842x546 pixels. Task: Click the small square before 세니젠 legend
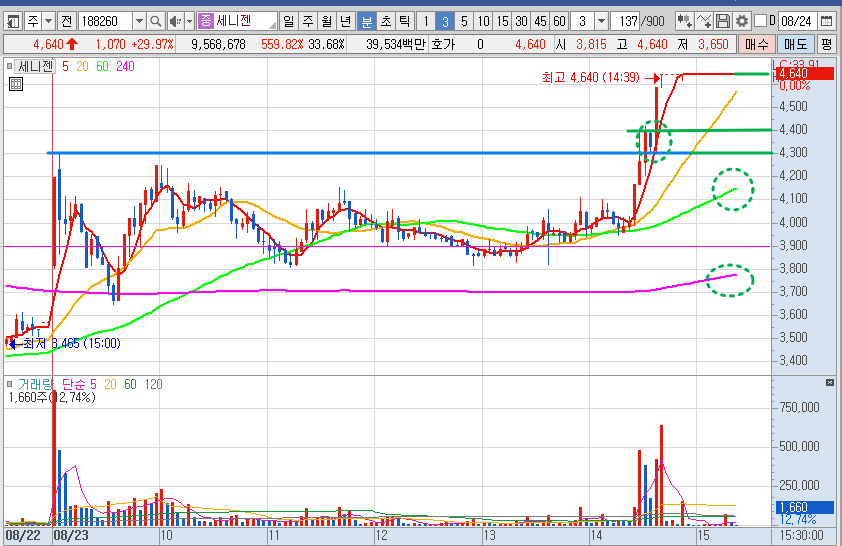pyautogui.click(x=9, y=66)
